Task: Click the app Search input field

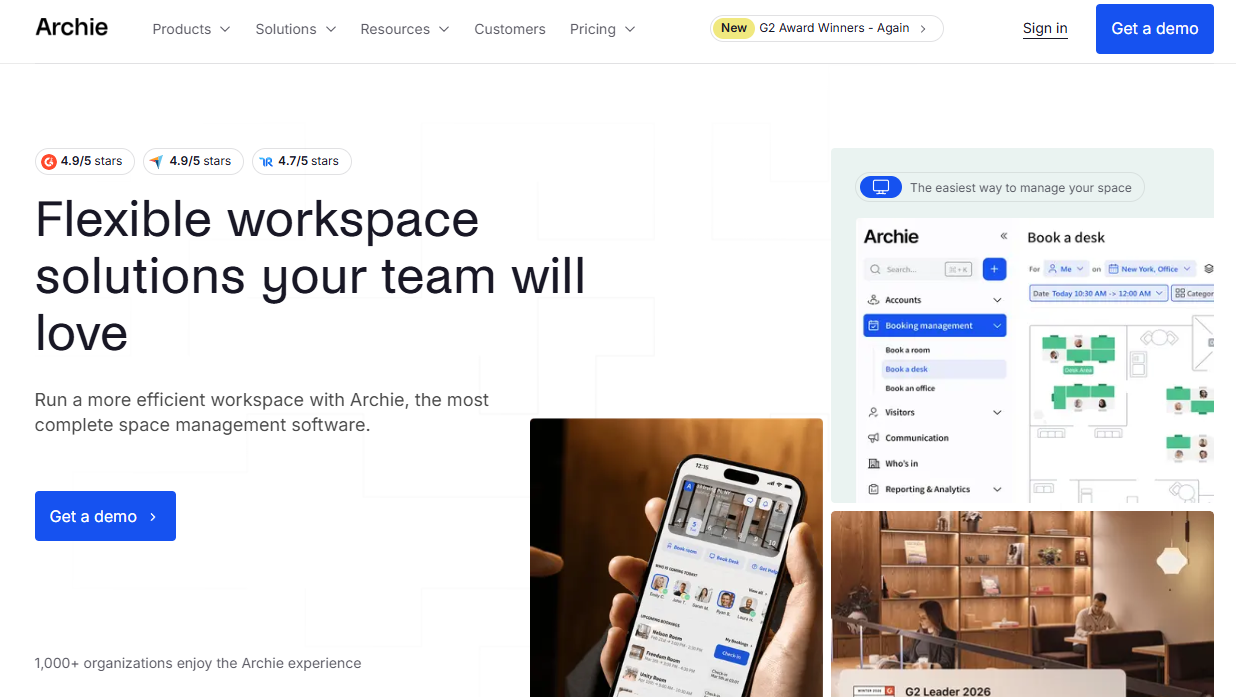Action: click(x=920, y=269)
